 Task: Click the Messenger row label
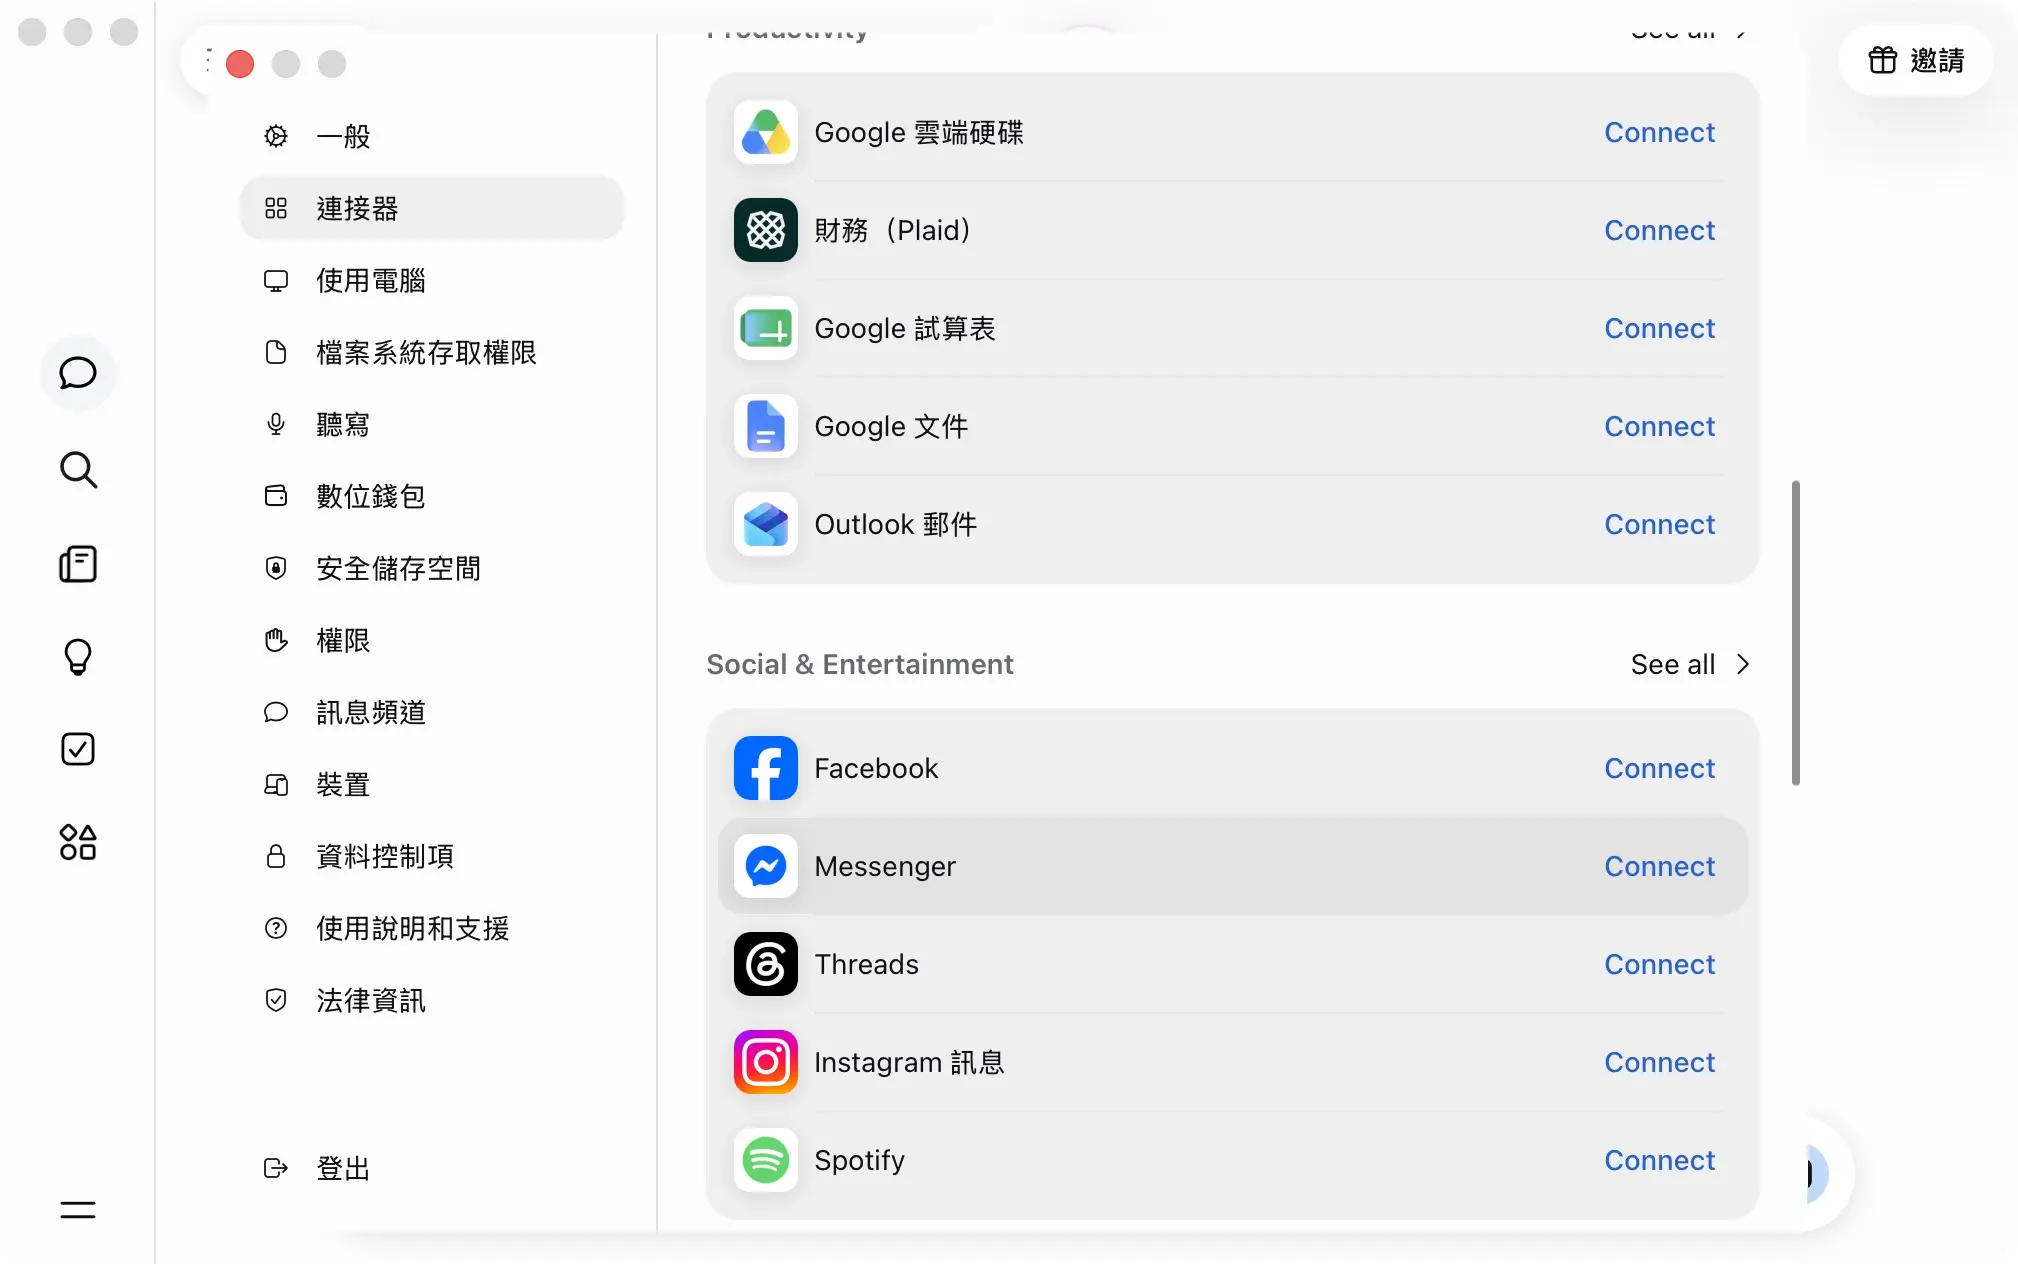[x=885, y=866]
